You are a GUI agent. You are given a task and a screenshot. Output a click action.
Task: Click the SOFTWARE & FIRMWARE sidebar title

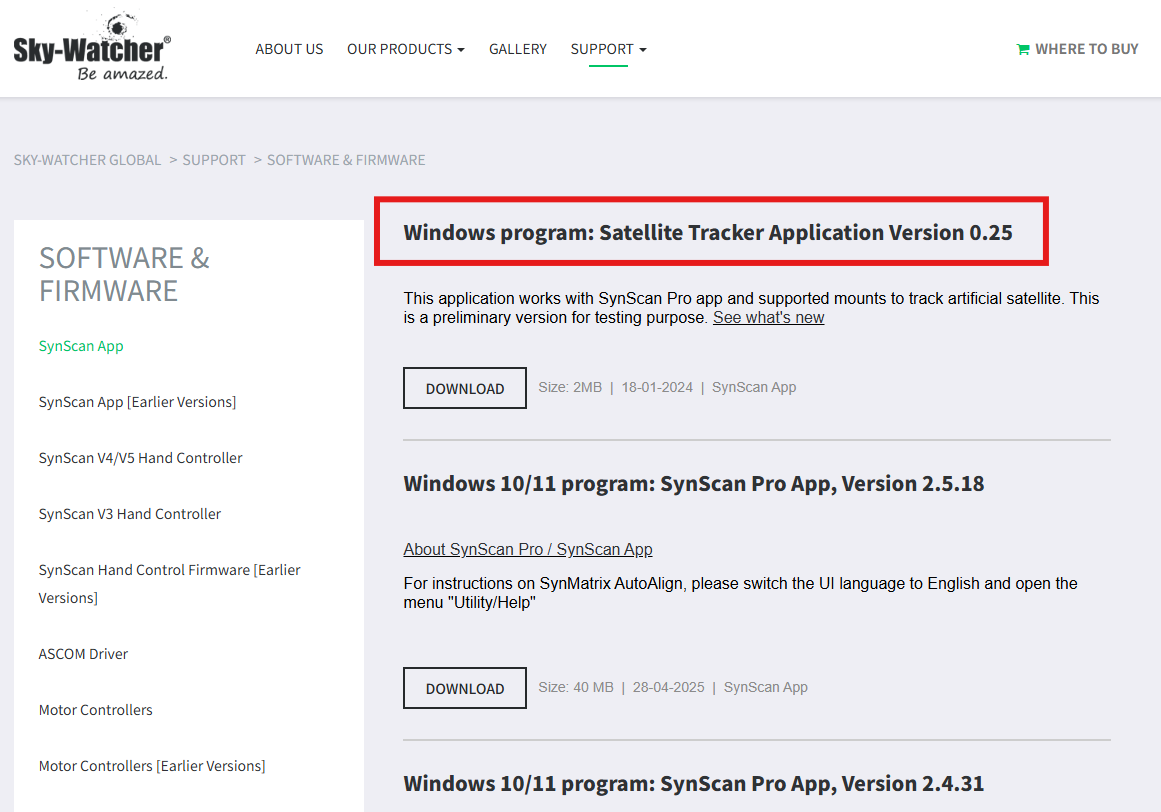tap(124, 275)
